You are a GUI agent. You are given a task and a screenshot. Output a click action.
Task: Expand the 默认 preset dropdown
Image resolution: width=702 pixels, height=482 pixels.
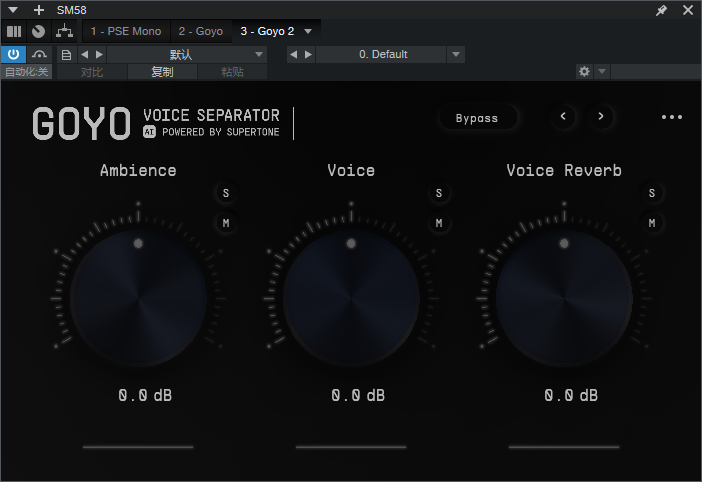[259, 54]
